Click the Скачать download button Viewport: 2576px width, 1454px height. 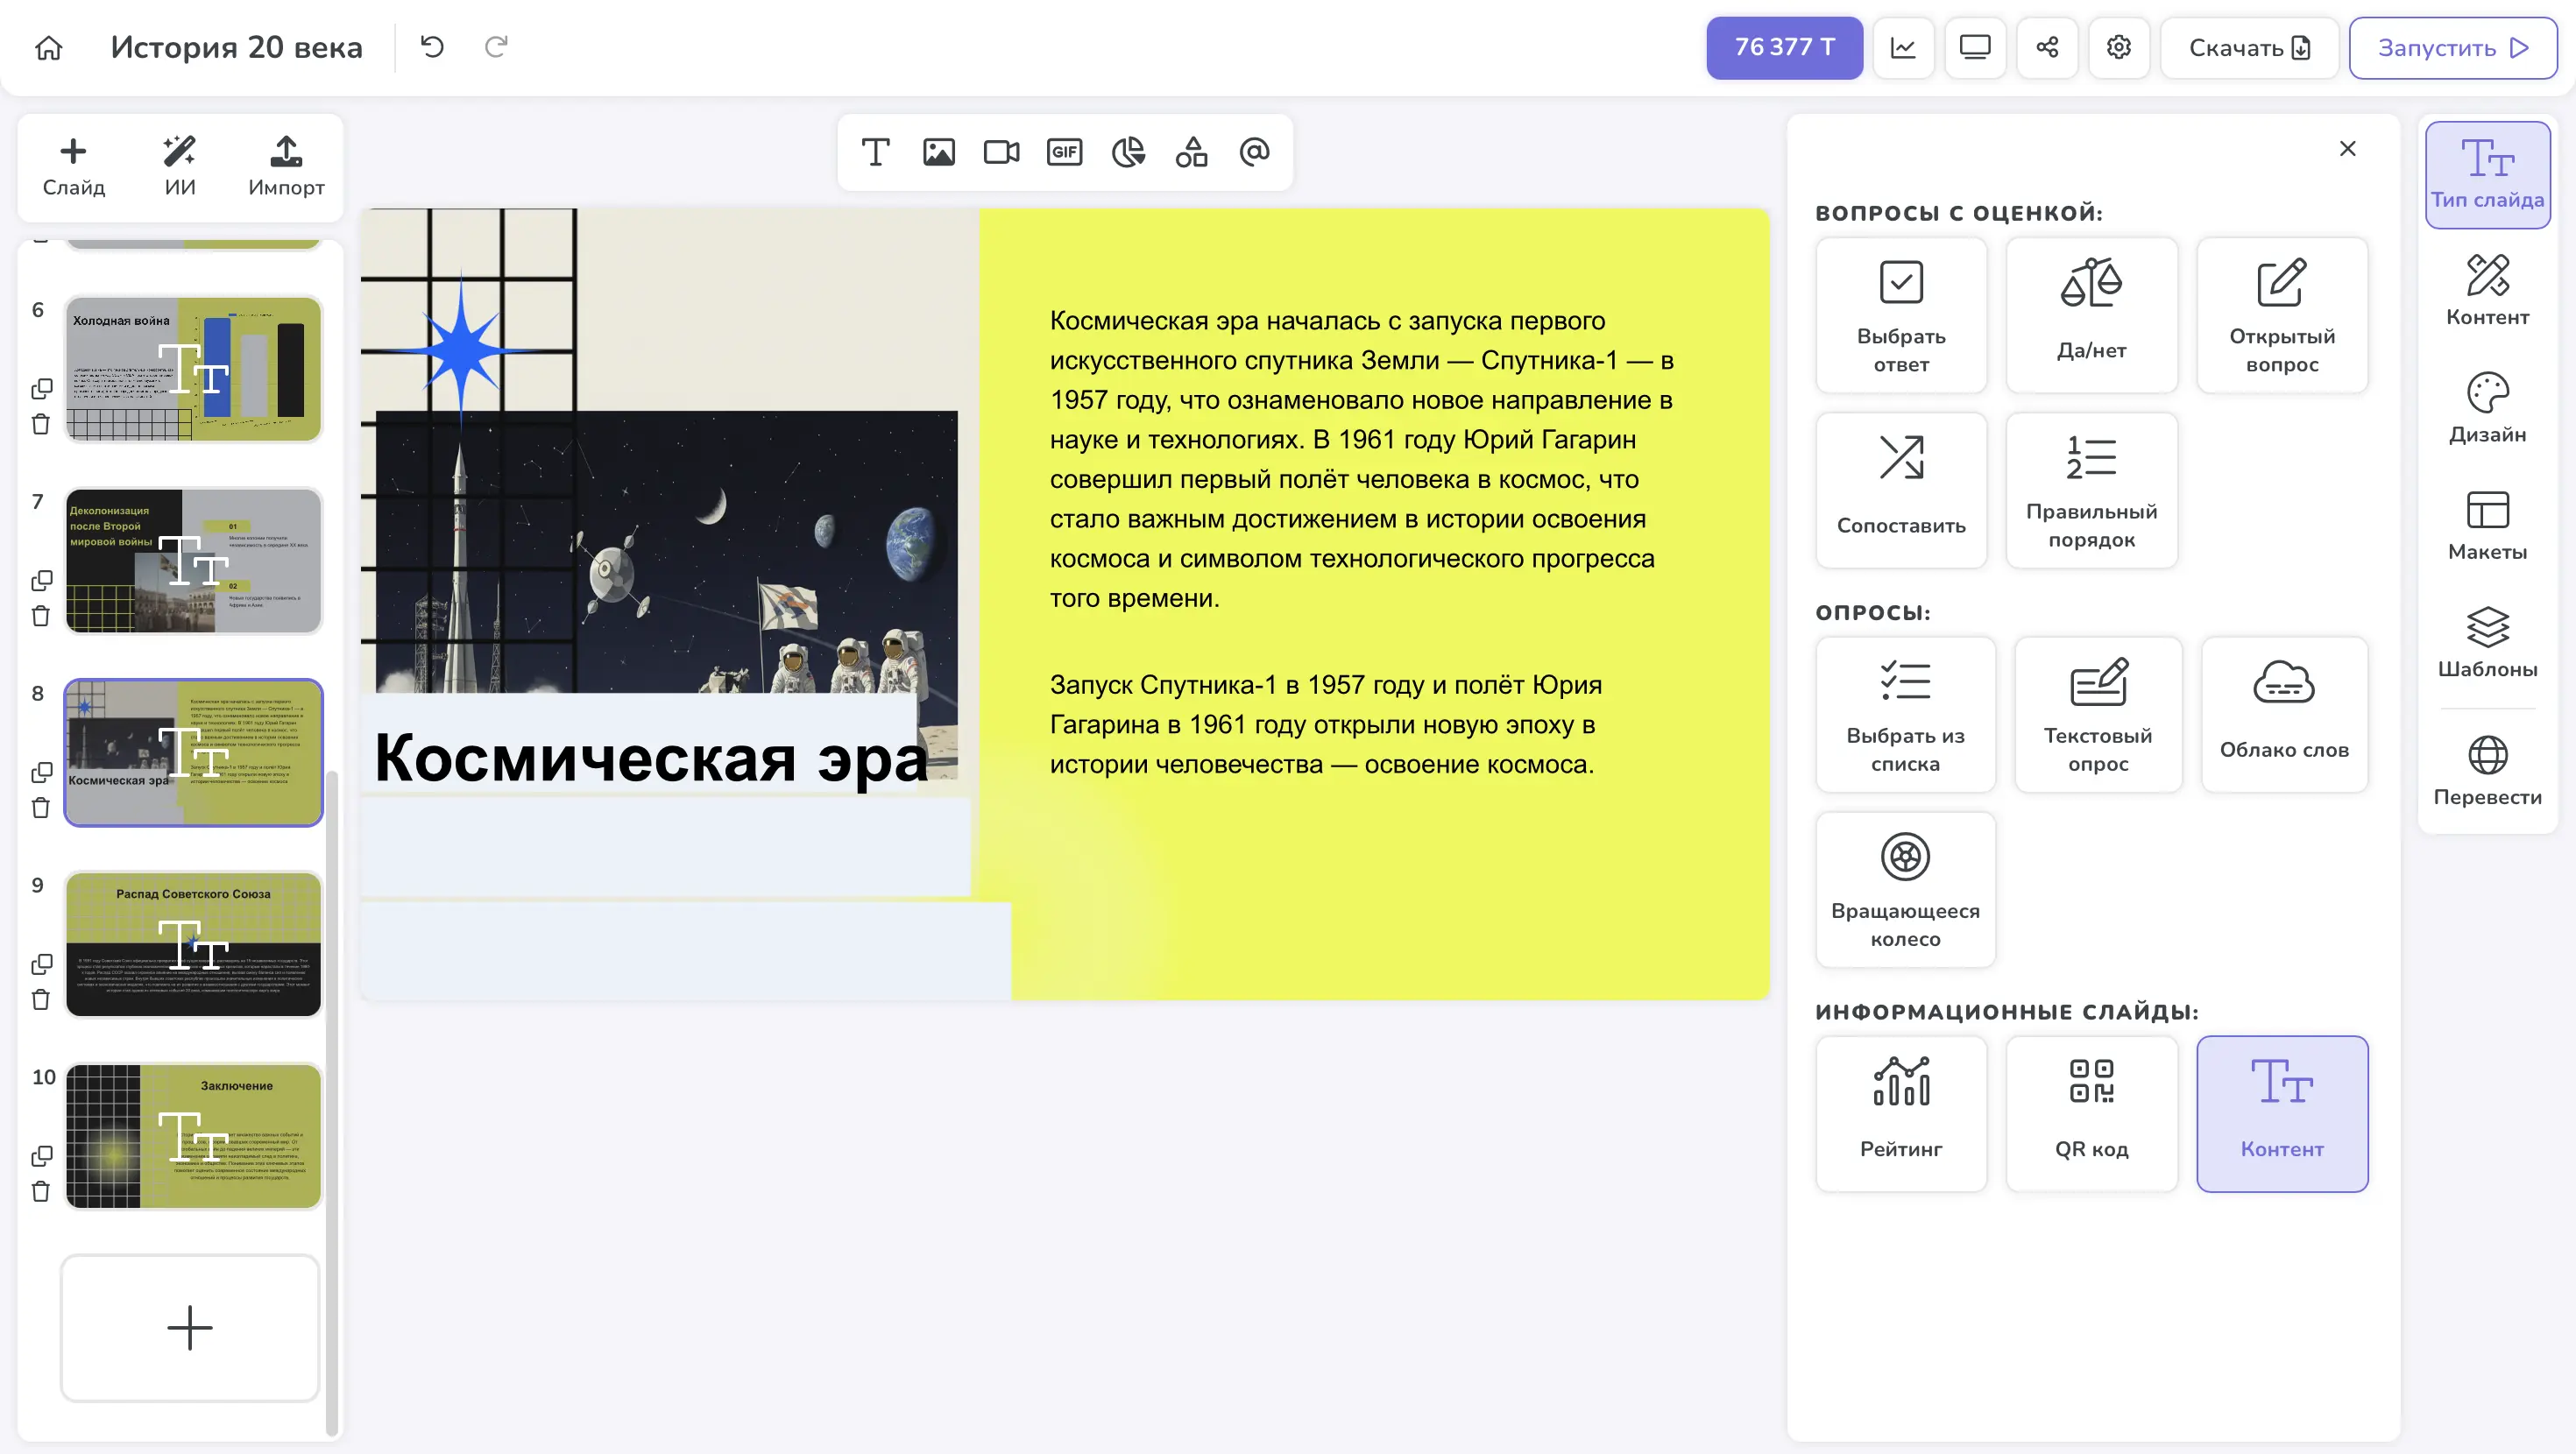(x=2248, y=47)
